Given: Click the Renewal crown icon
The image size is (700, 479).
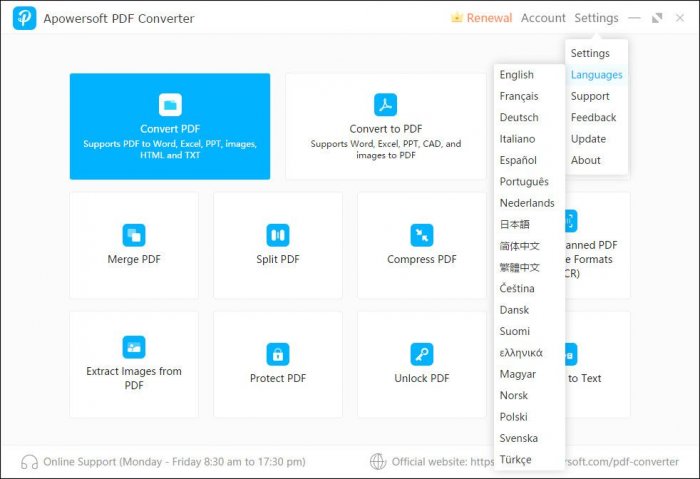Looking at the screenshot, I should 456,17.
